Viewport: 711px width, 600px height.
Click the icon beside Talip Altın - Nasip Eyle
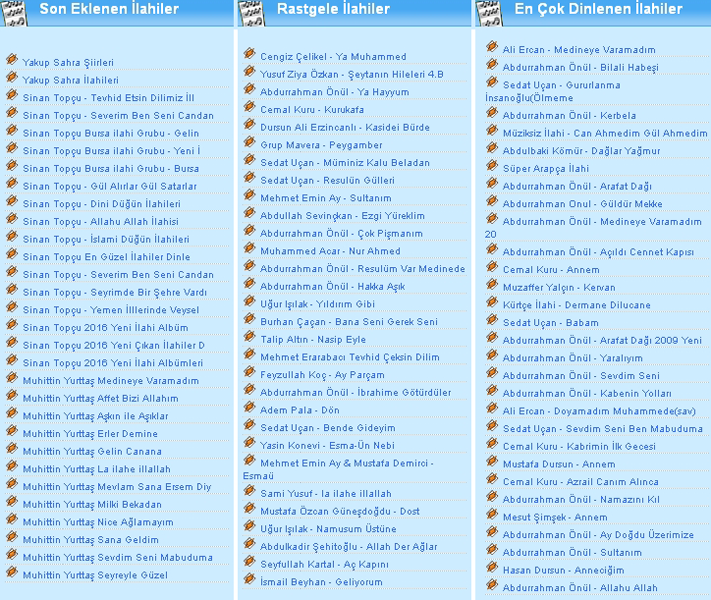click(x=249, y=336)
